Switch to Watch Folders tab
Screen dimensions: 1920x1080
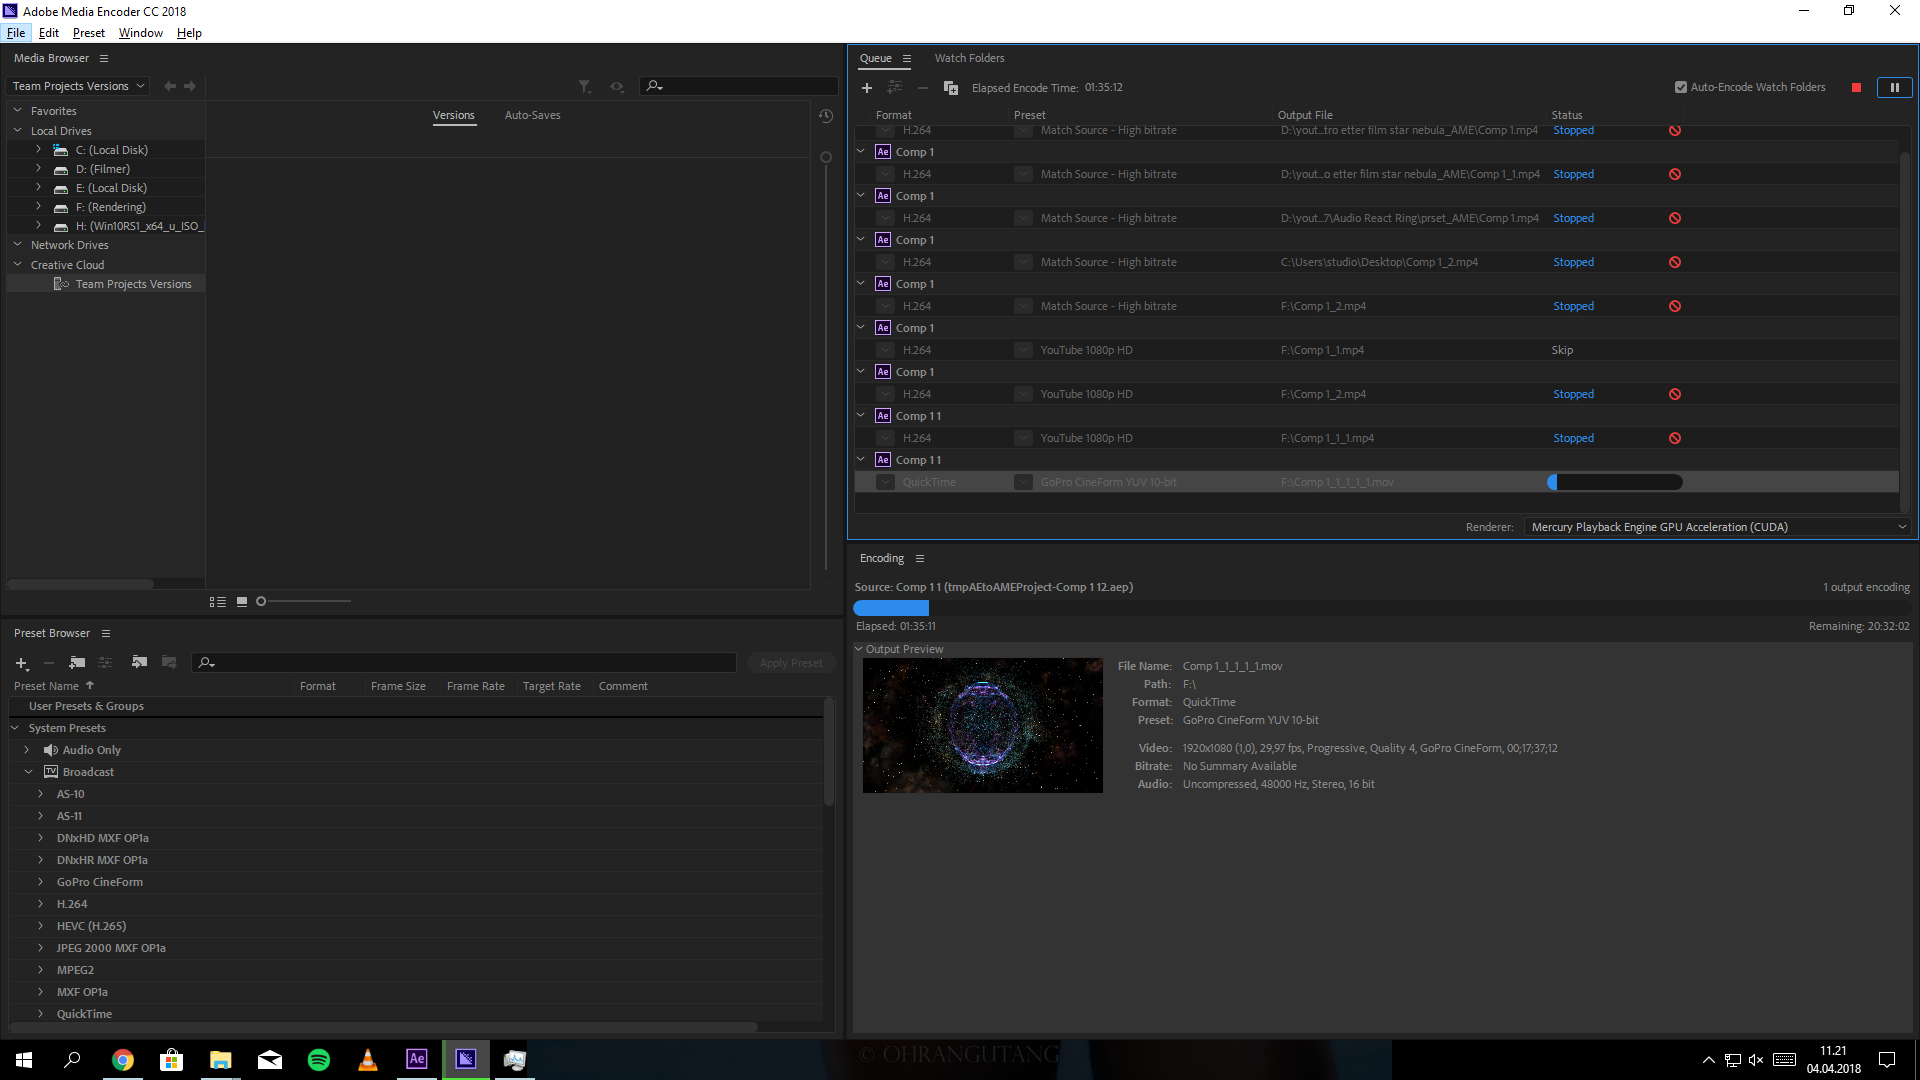coord(968,57)
